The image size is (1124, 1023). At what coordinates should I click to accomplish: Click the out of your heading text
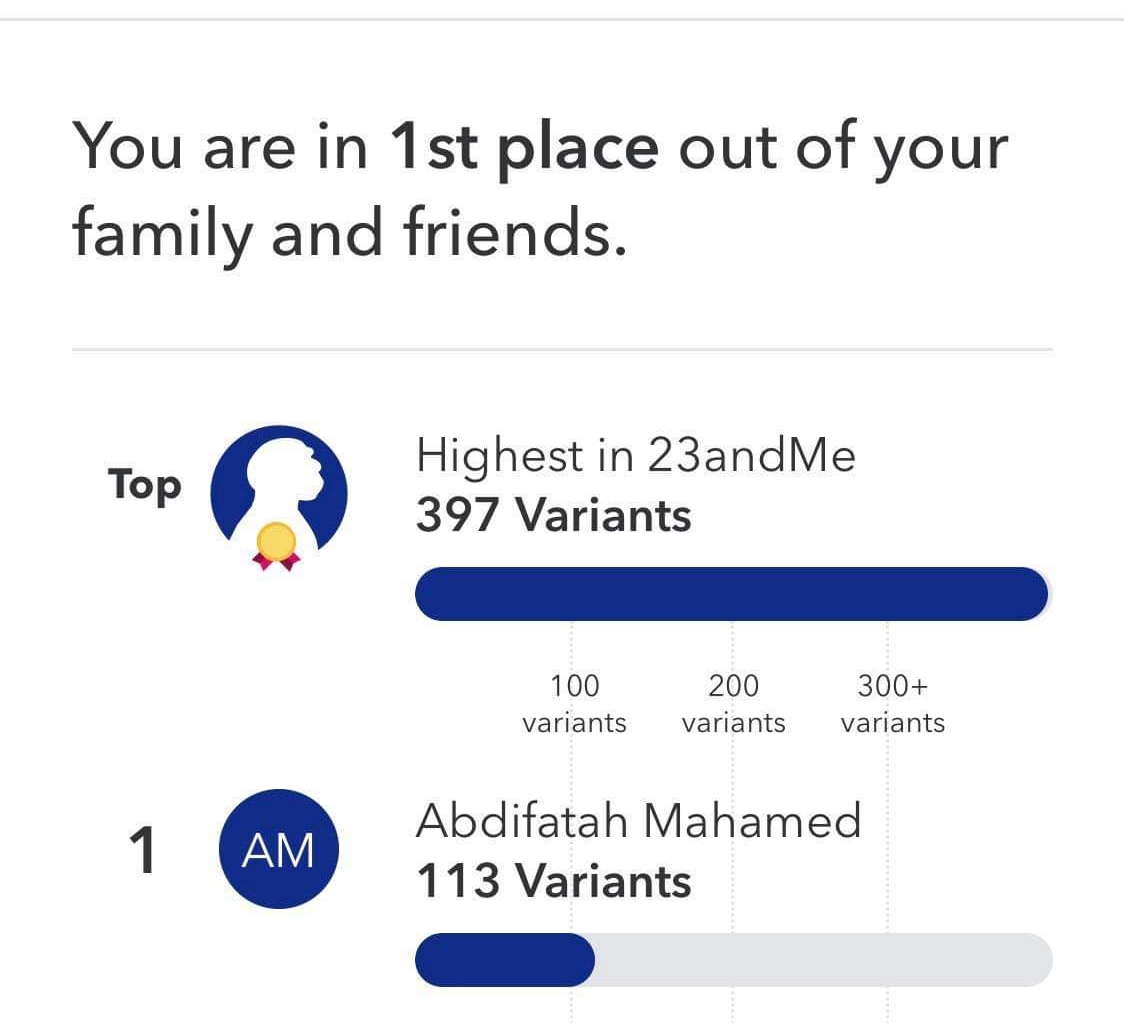click(843, 148)
